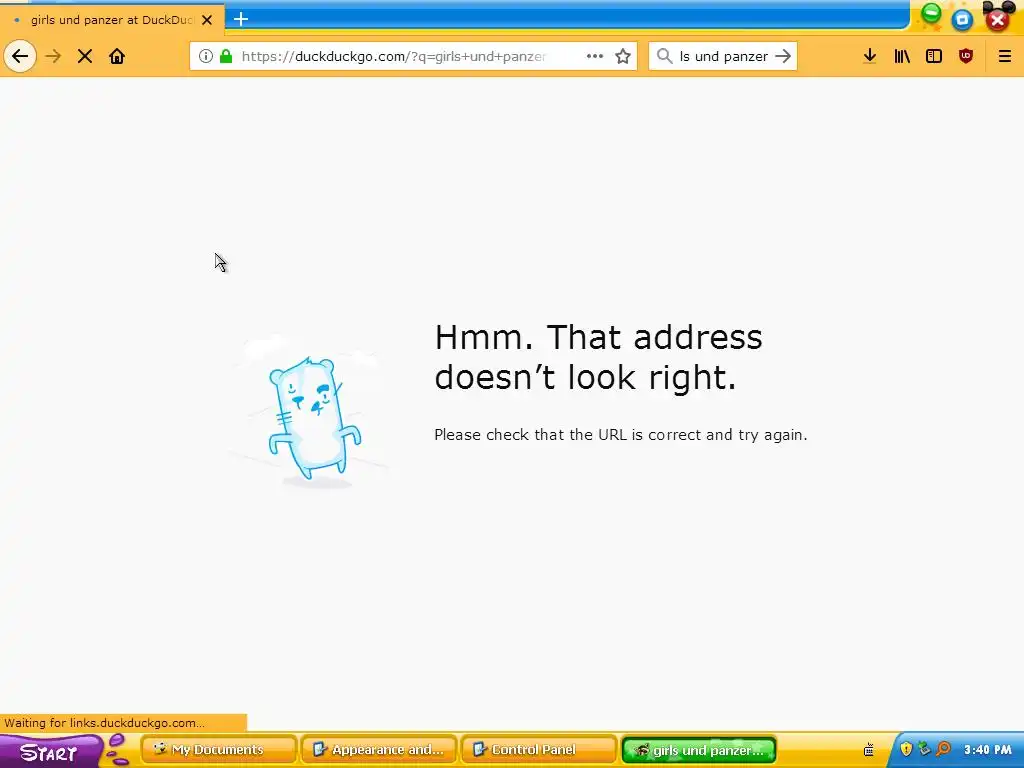Open a new tab

tap(240, 19)
